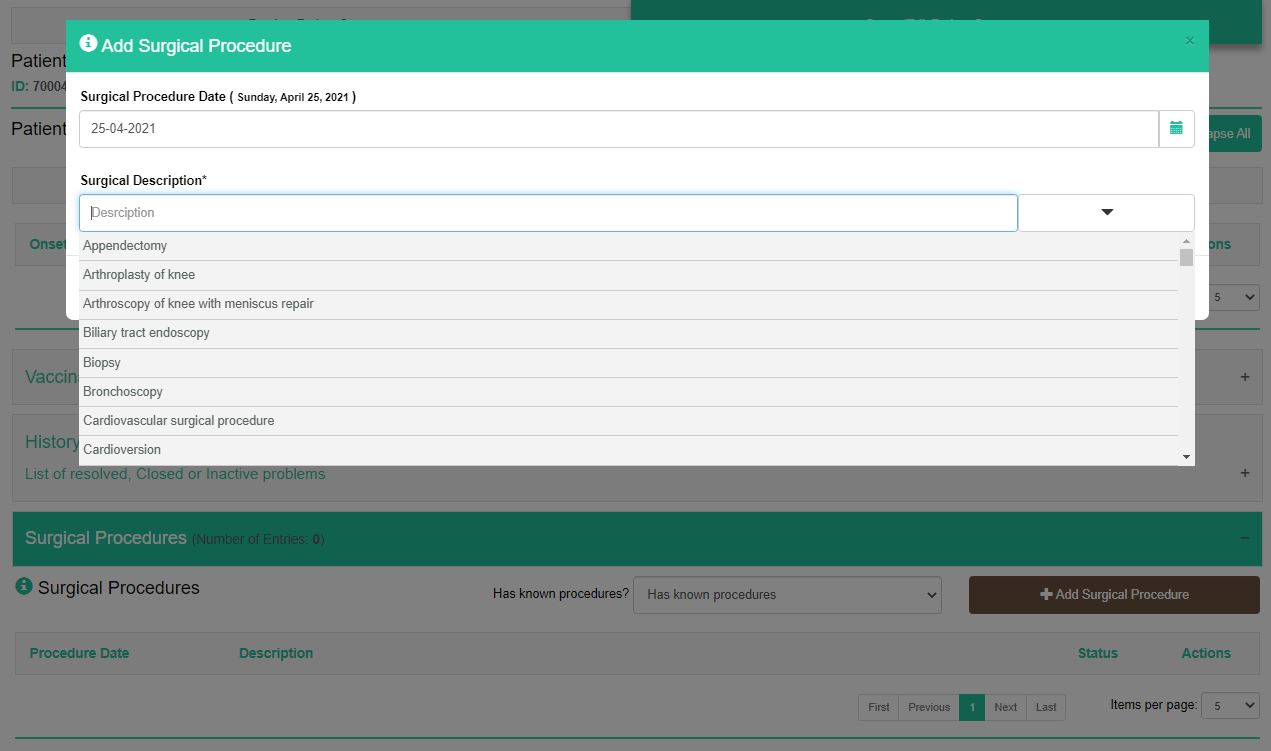
Task: Pick Bronchoscopy from the suggestions
Action: 123,392
